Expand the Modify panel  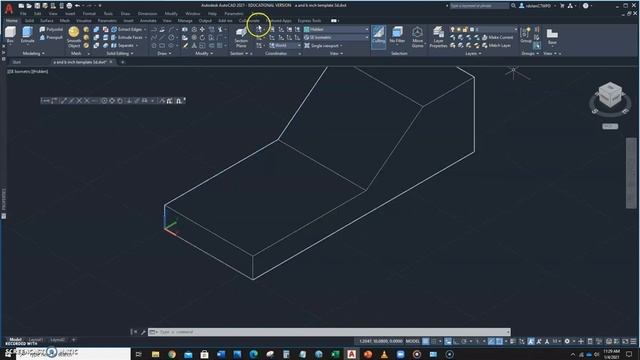pyautogui.click(x=204, y=53)
